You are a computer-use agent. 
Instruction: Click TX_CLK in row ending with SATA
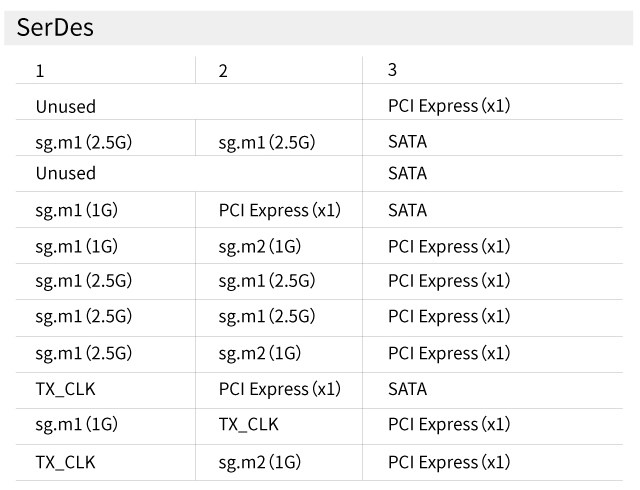66,389
